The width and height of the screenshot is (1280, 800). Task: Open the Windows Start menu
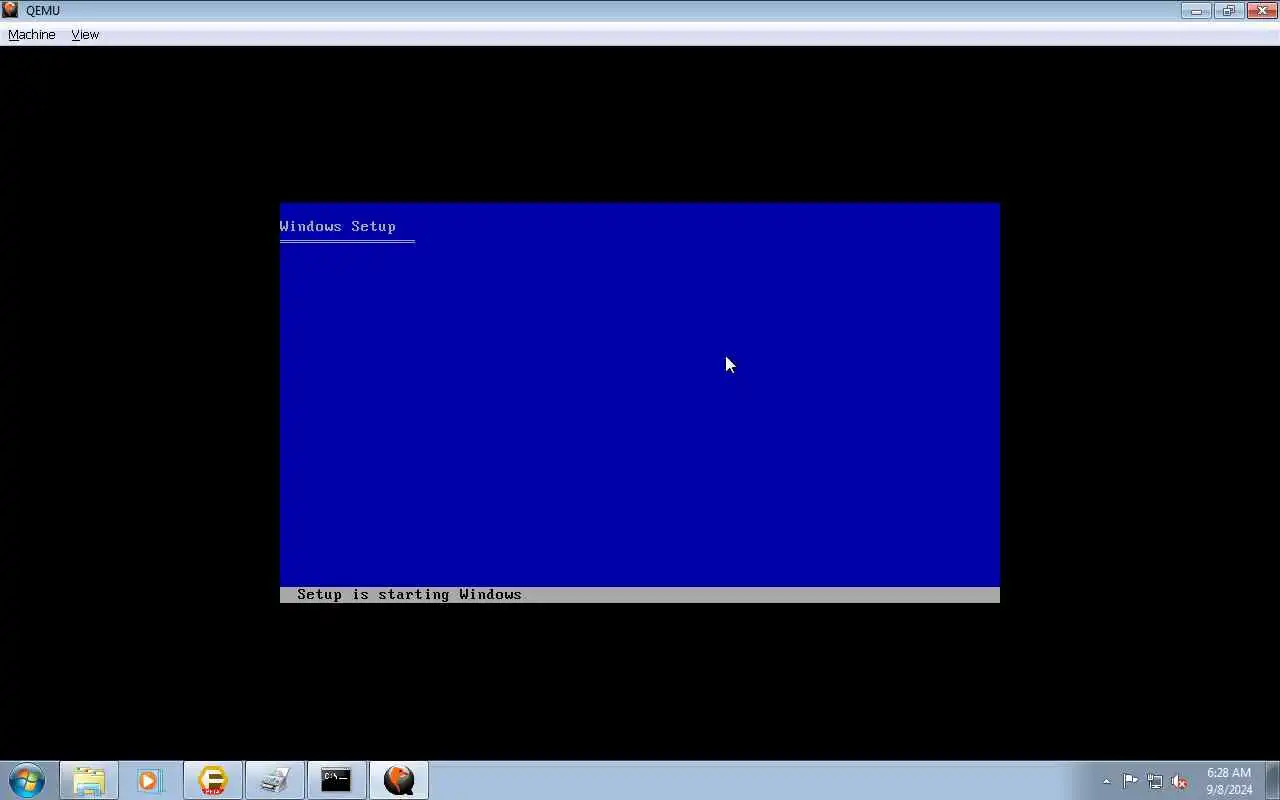(x=27, y=780)
